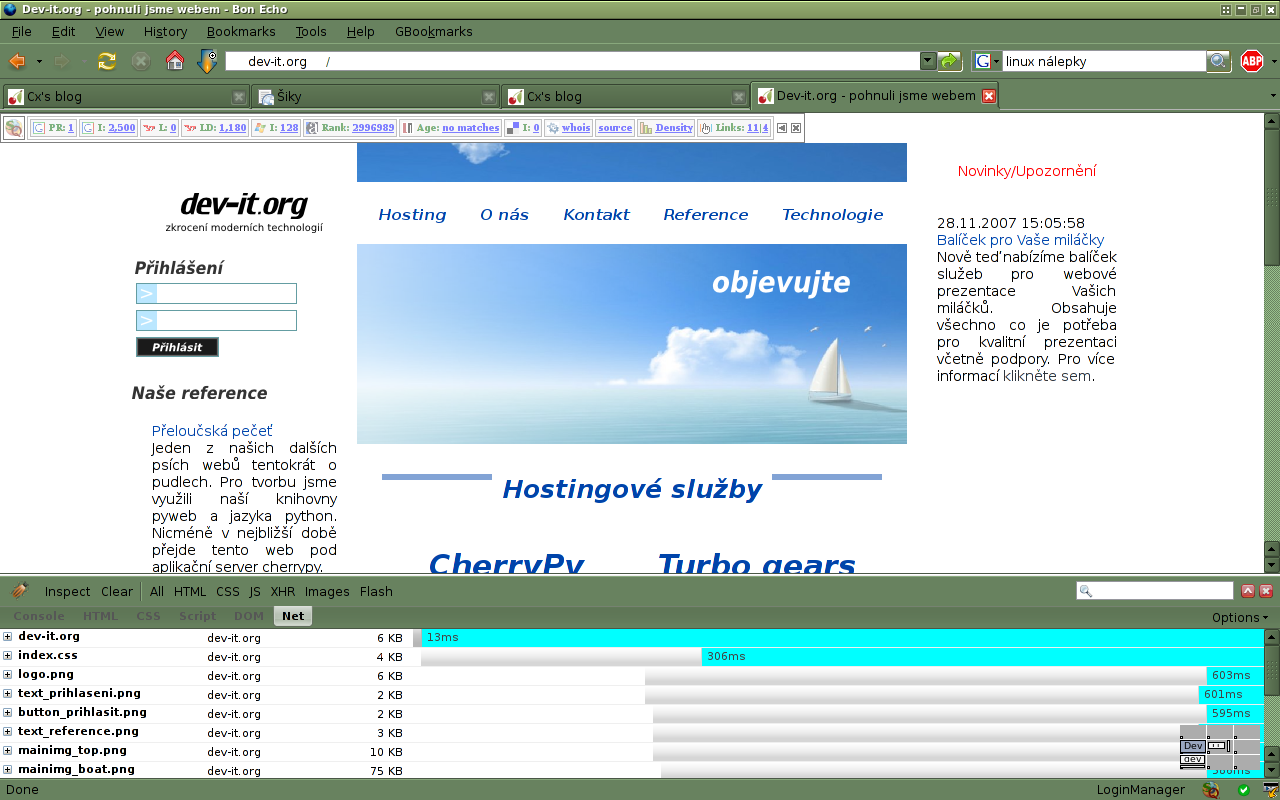This screenshot has width=1280, height=800.
Task: Click the Reload page icon
Action: coord(106,61)
